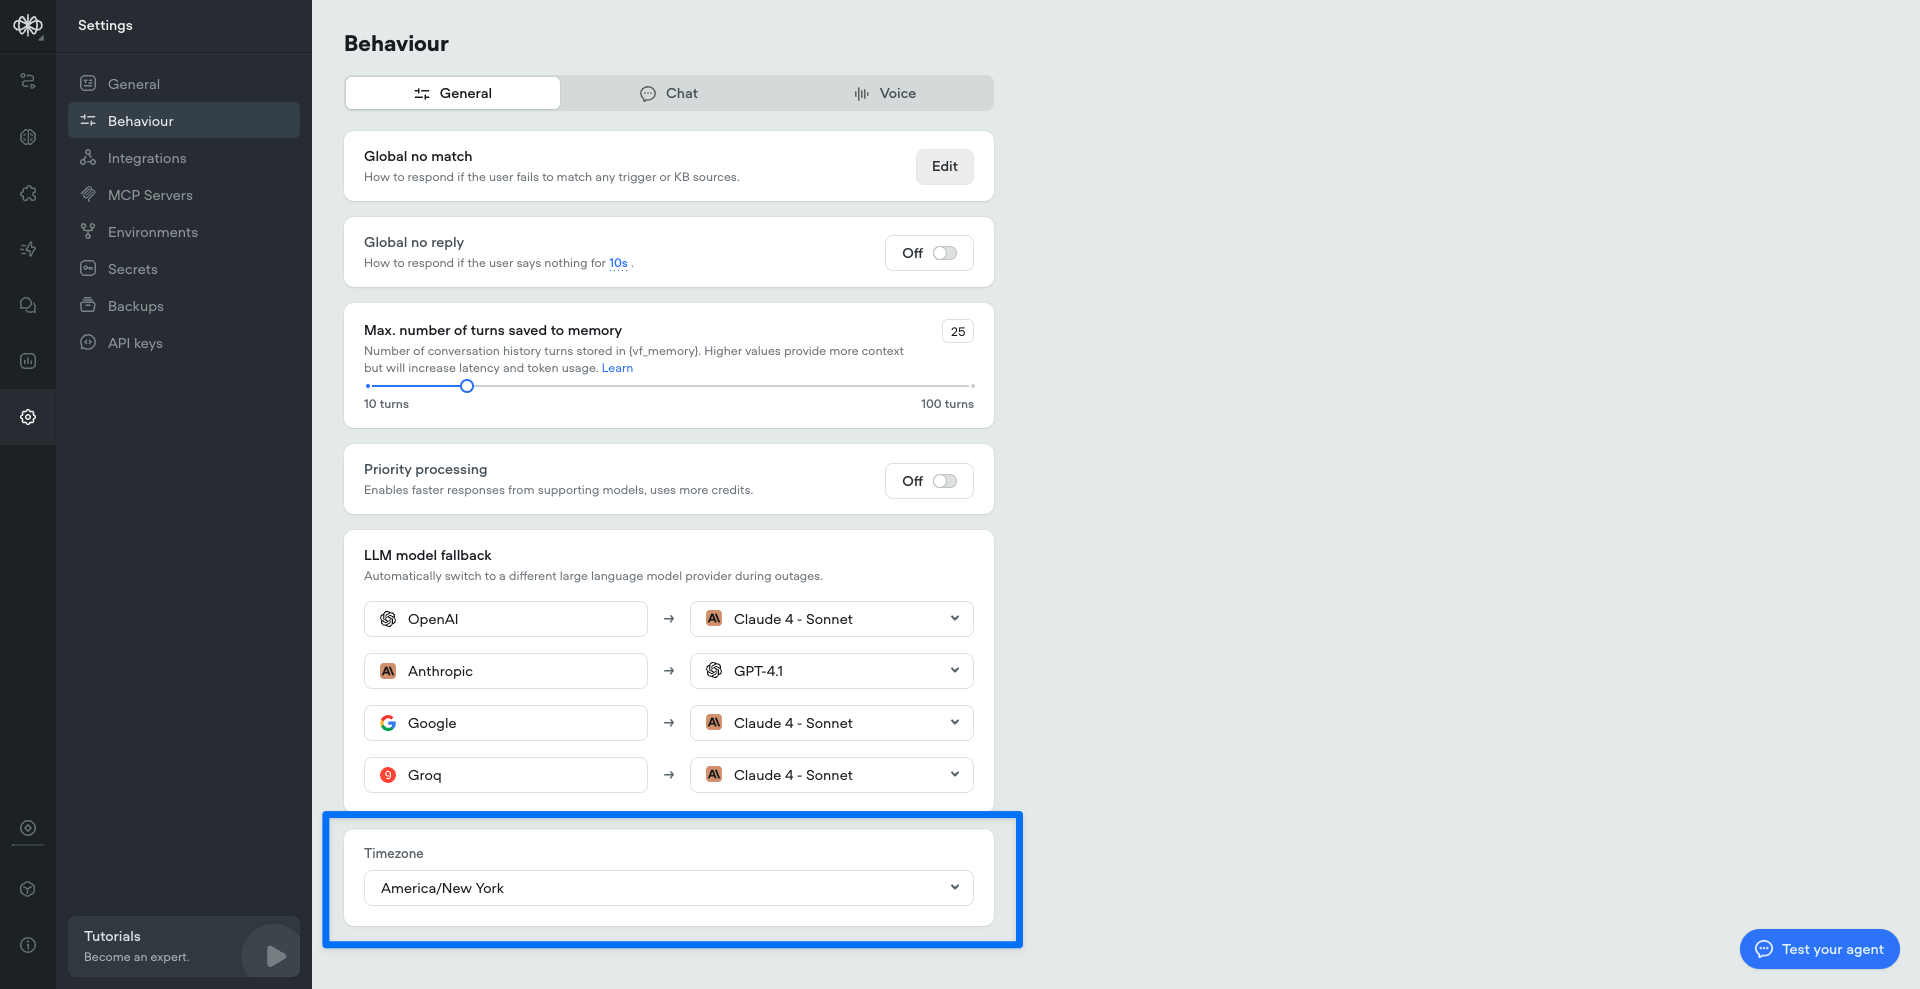Click the Test your agent button

[1820, 949]
